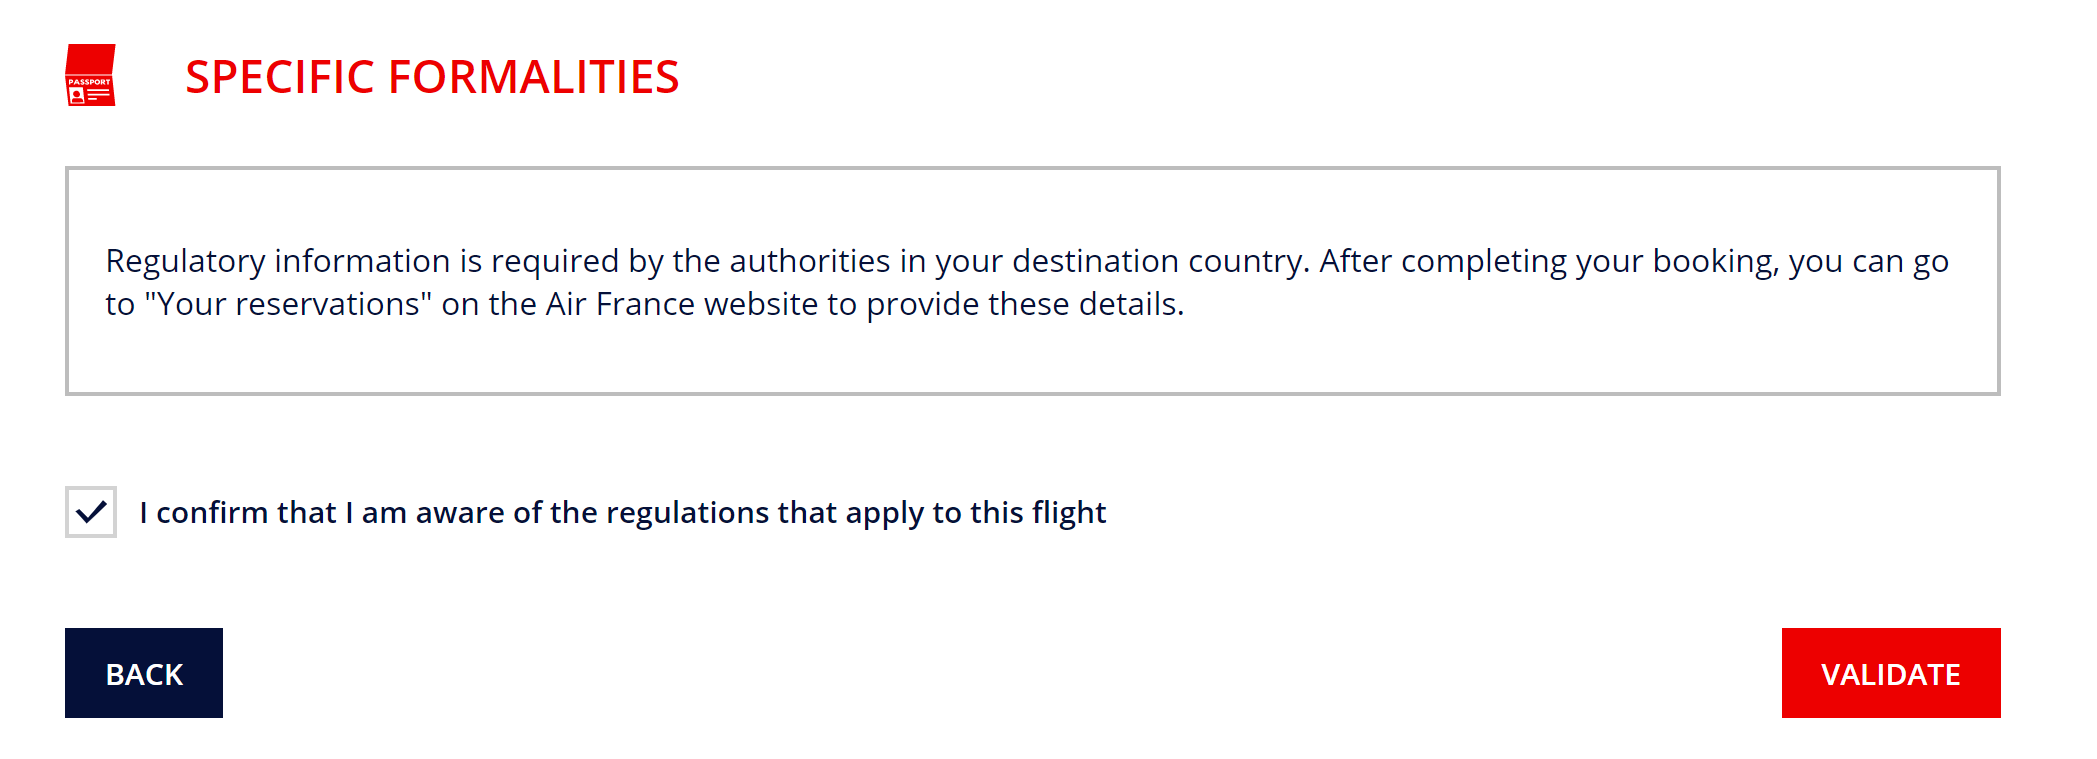Click the quoted "Your reservations" text
This screenshot has height=759, width=2097.
tap(288, 304)
